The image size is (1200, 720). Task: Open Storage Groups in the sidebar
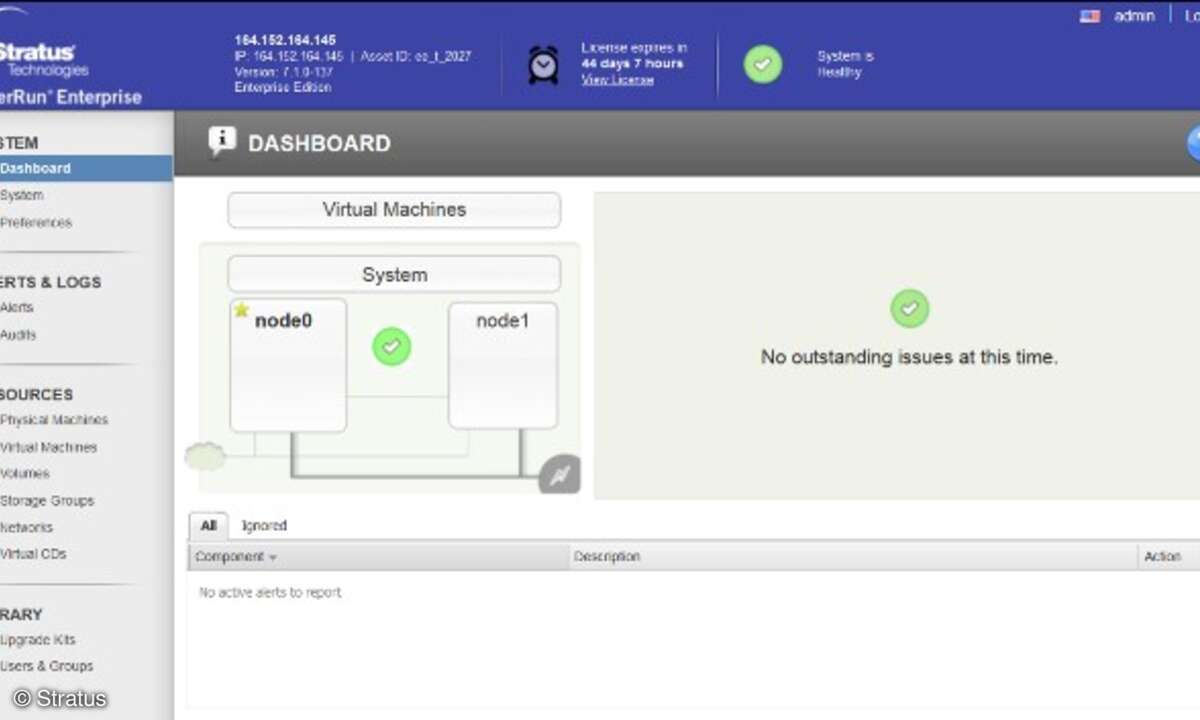pos(47,500)
